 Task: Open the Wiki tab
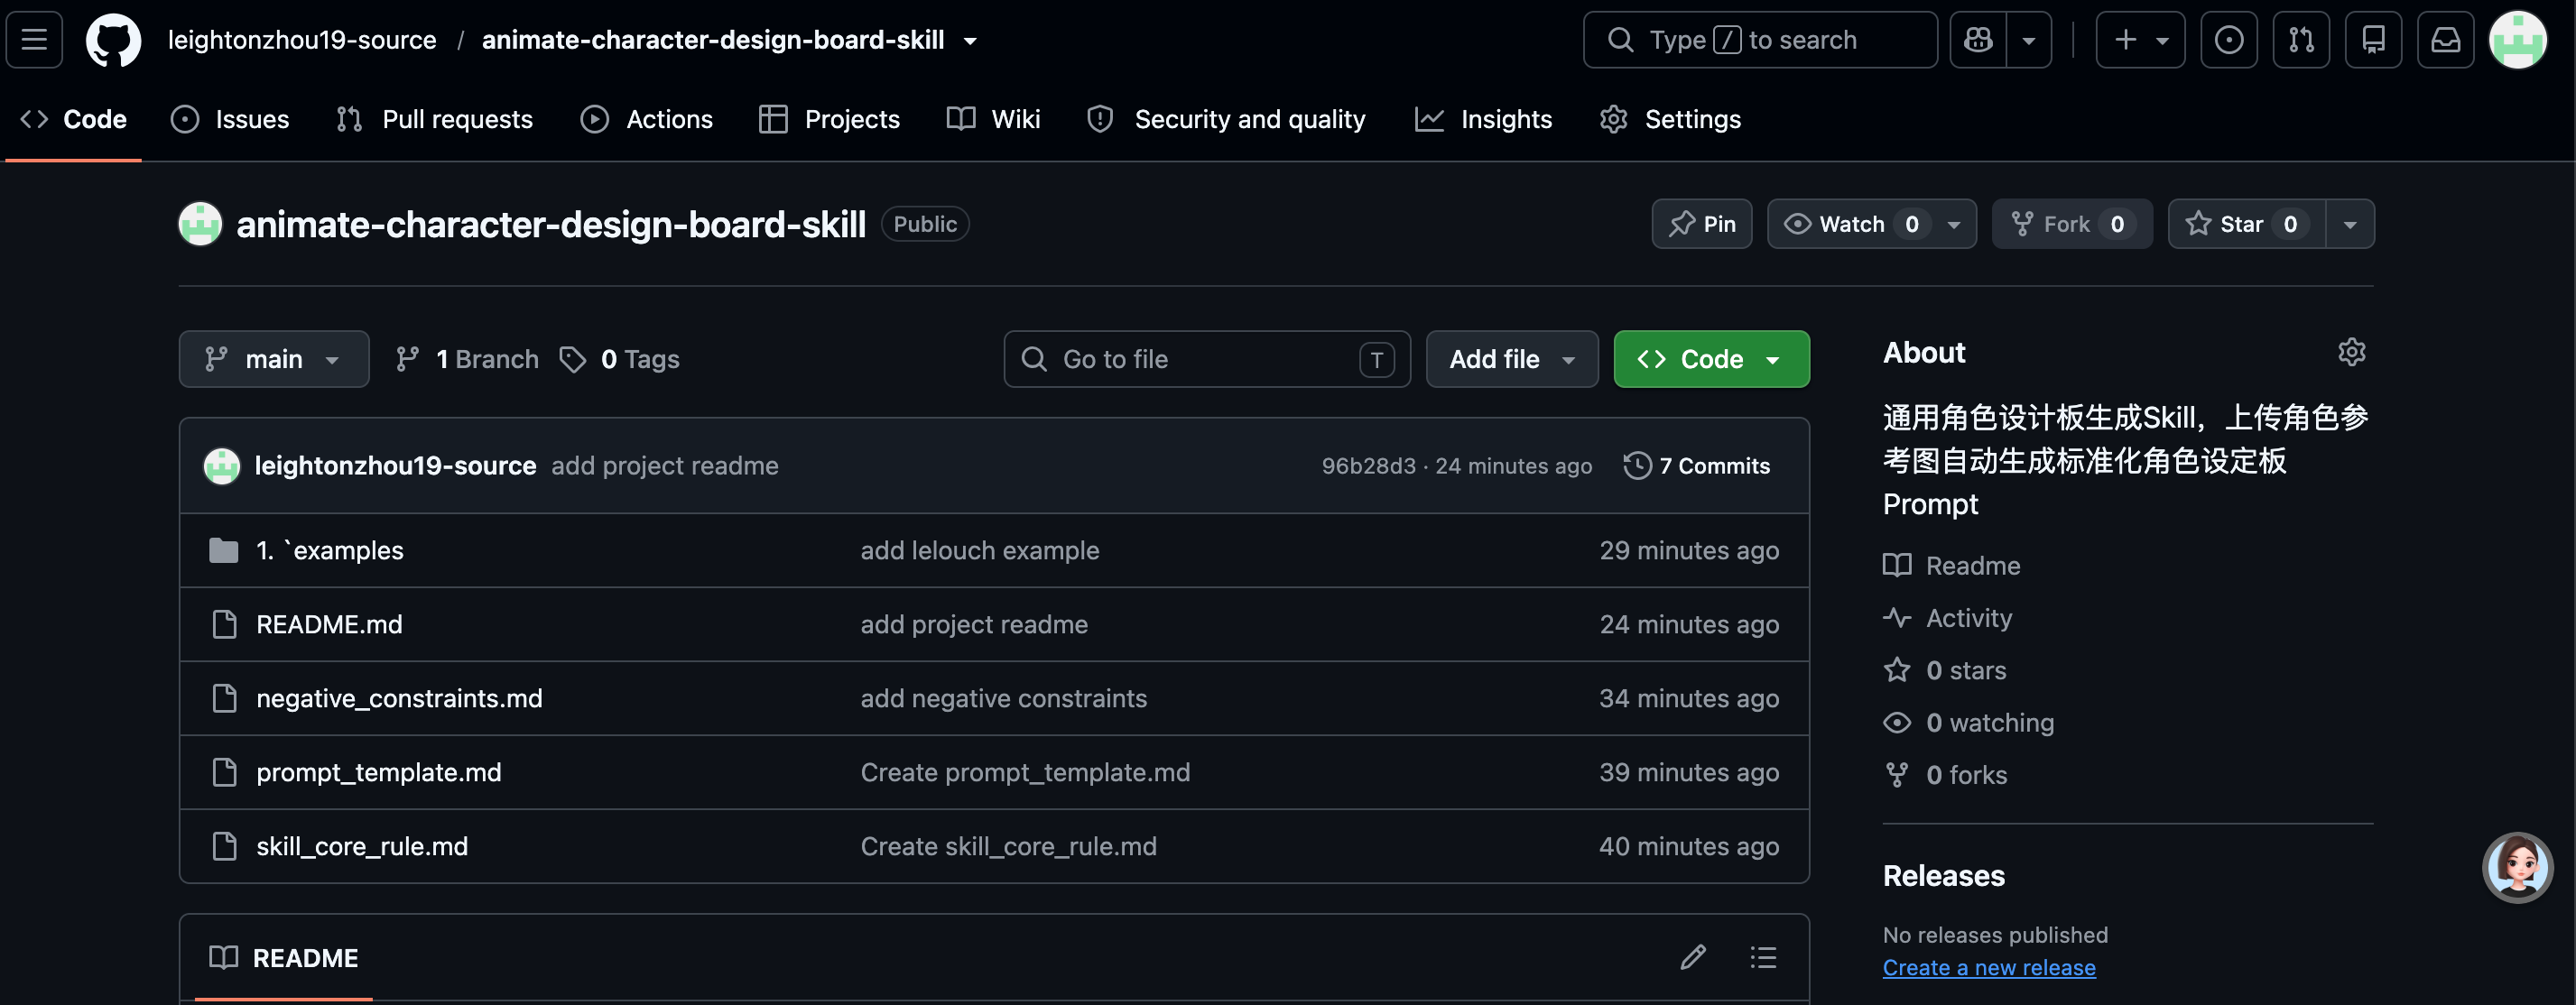pyautogui.click(x=993, y=119)
